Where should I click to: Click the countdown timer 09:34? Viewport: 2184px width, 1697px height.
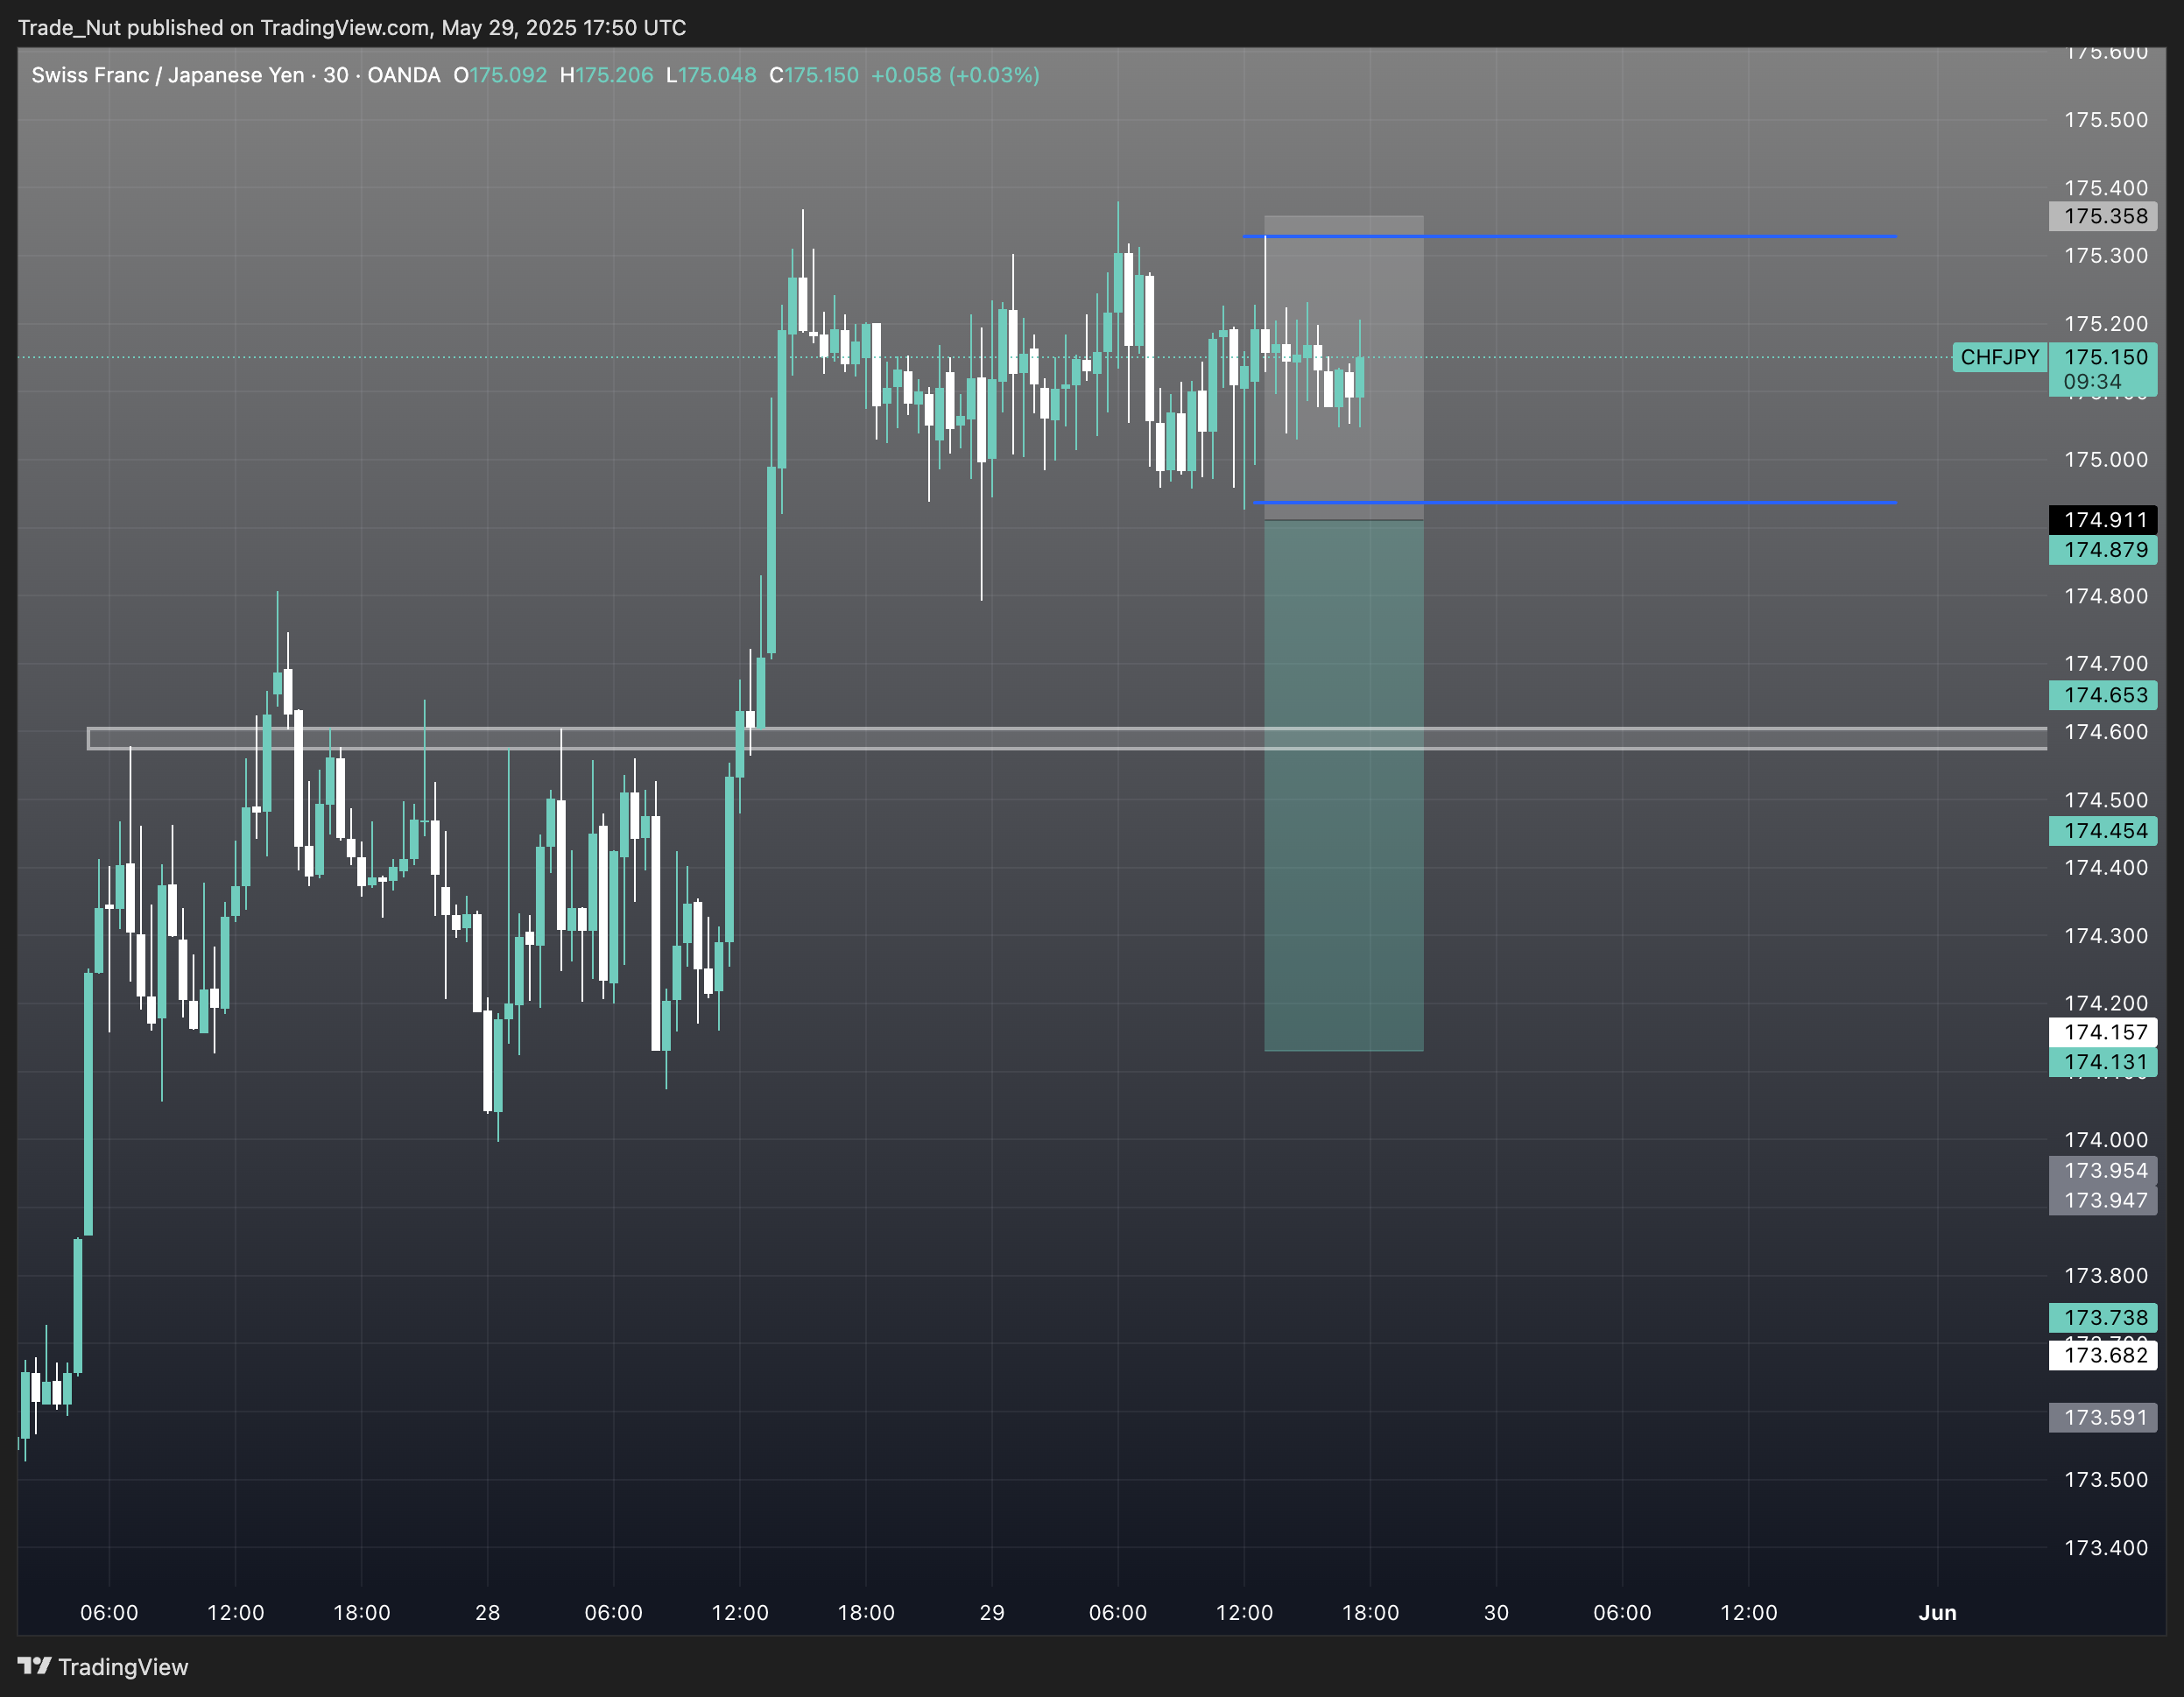2092,382
